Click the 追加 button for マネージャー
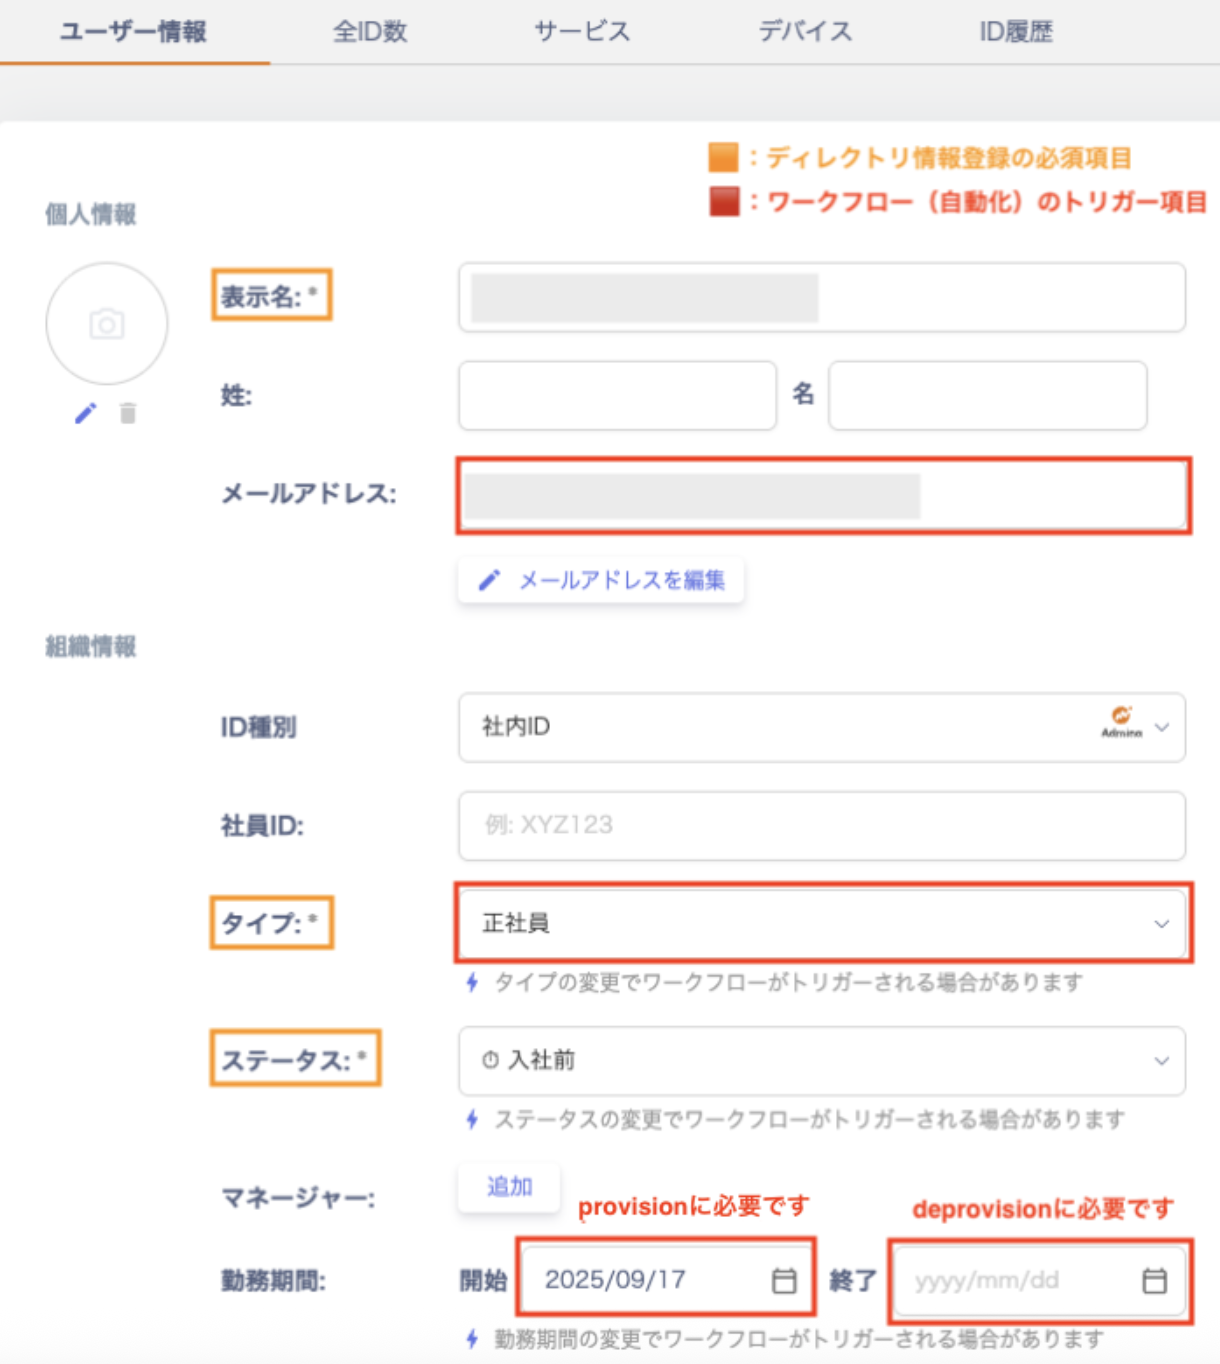 point(509,1187)
